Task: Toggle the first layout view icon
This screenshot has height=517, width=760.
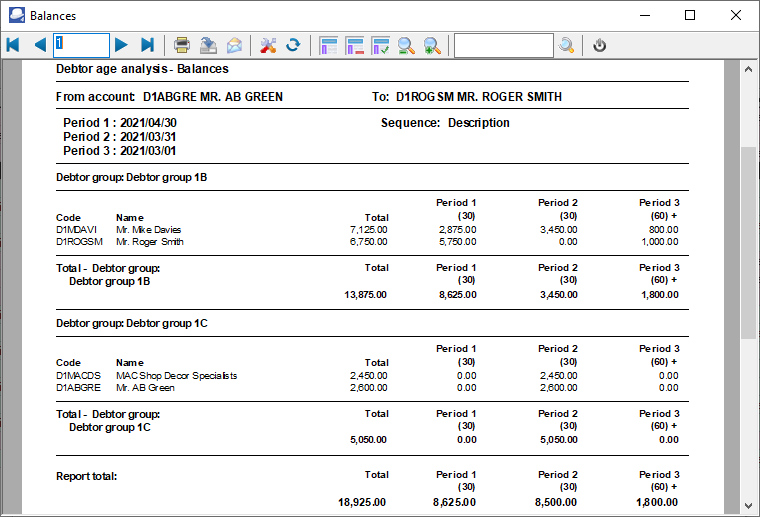Action: (328, 45)
